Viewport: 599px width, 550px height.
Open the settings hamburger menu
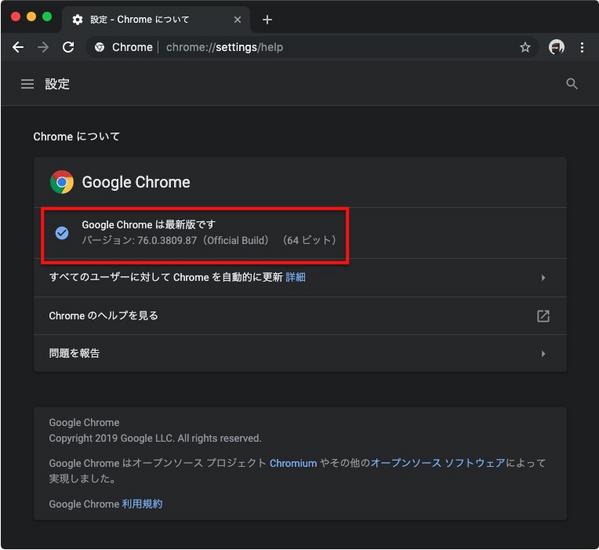pos(27,84)
